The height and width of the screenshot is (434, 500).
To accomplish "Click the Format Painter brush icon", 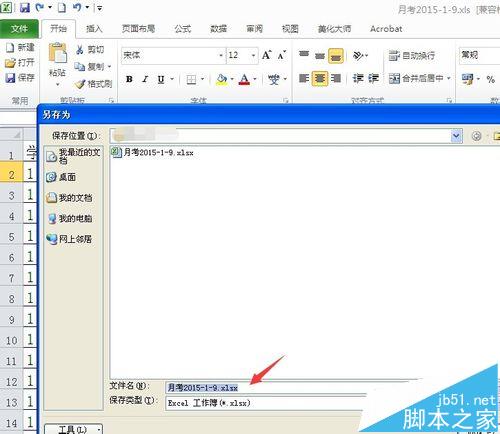I will (80, 84).
